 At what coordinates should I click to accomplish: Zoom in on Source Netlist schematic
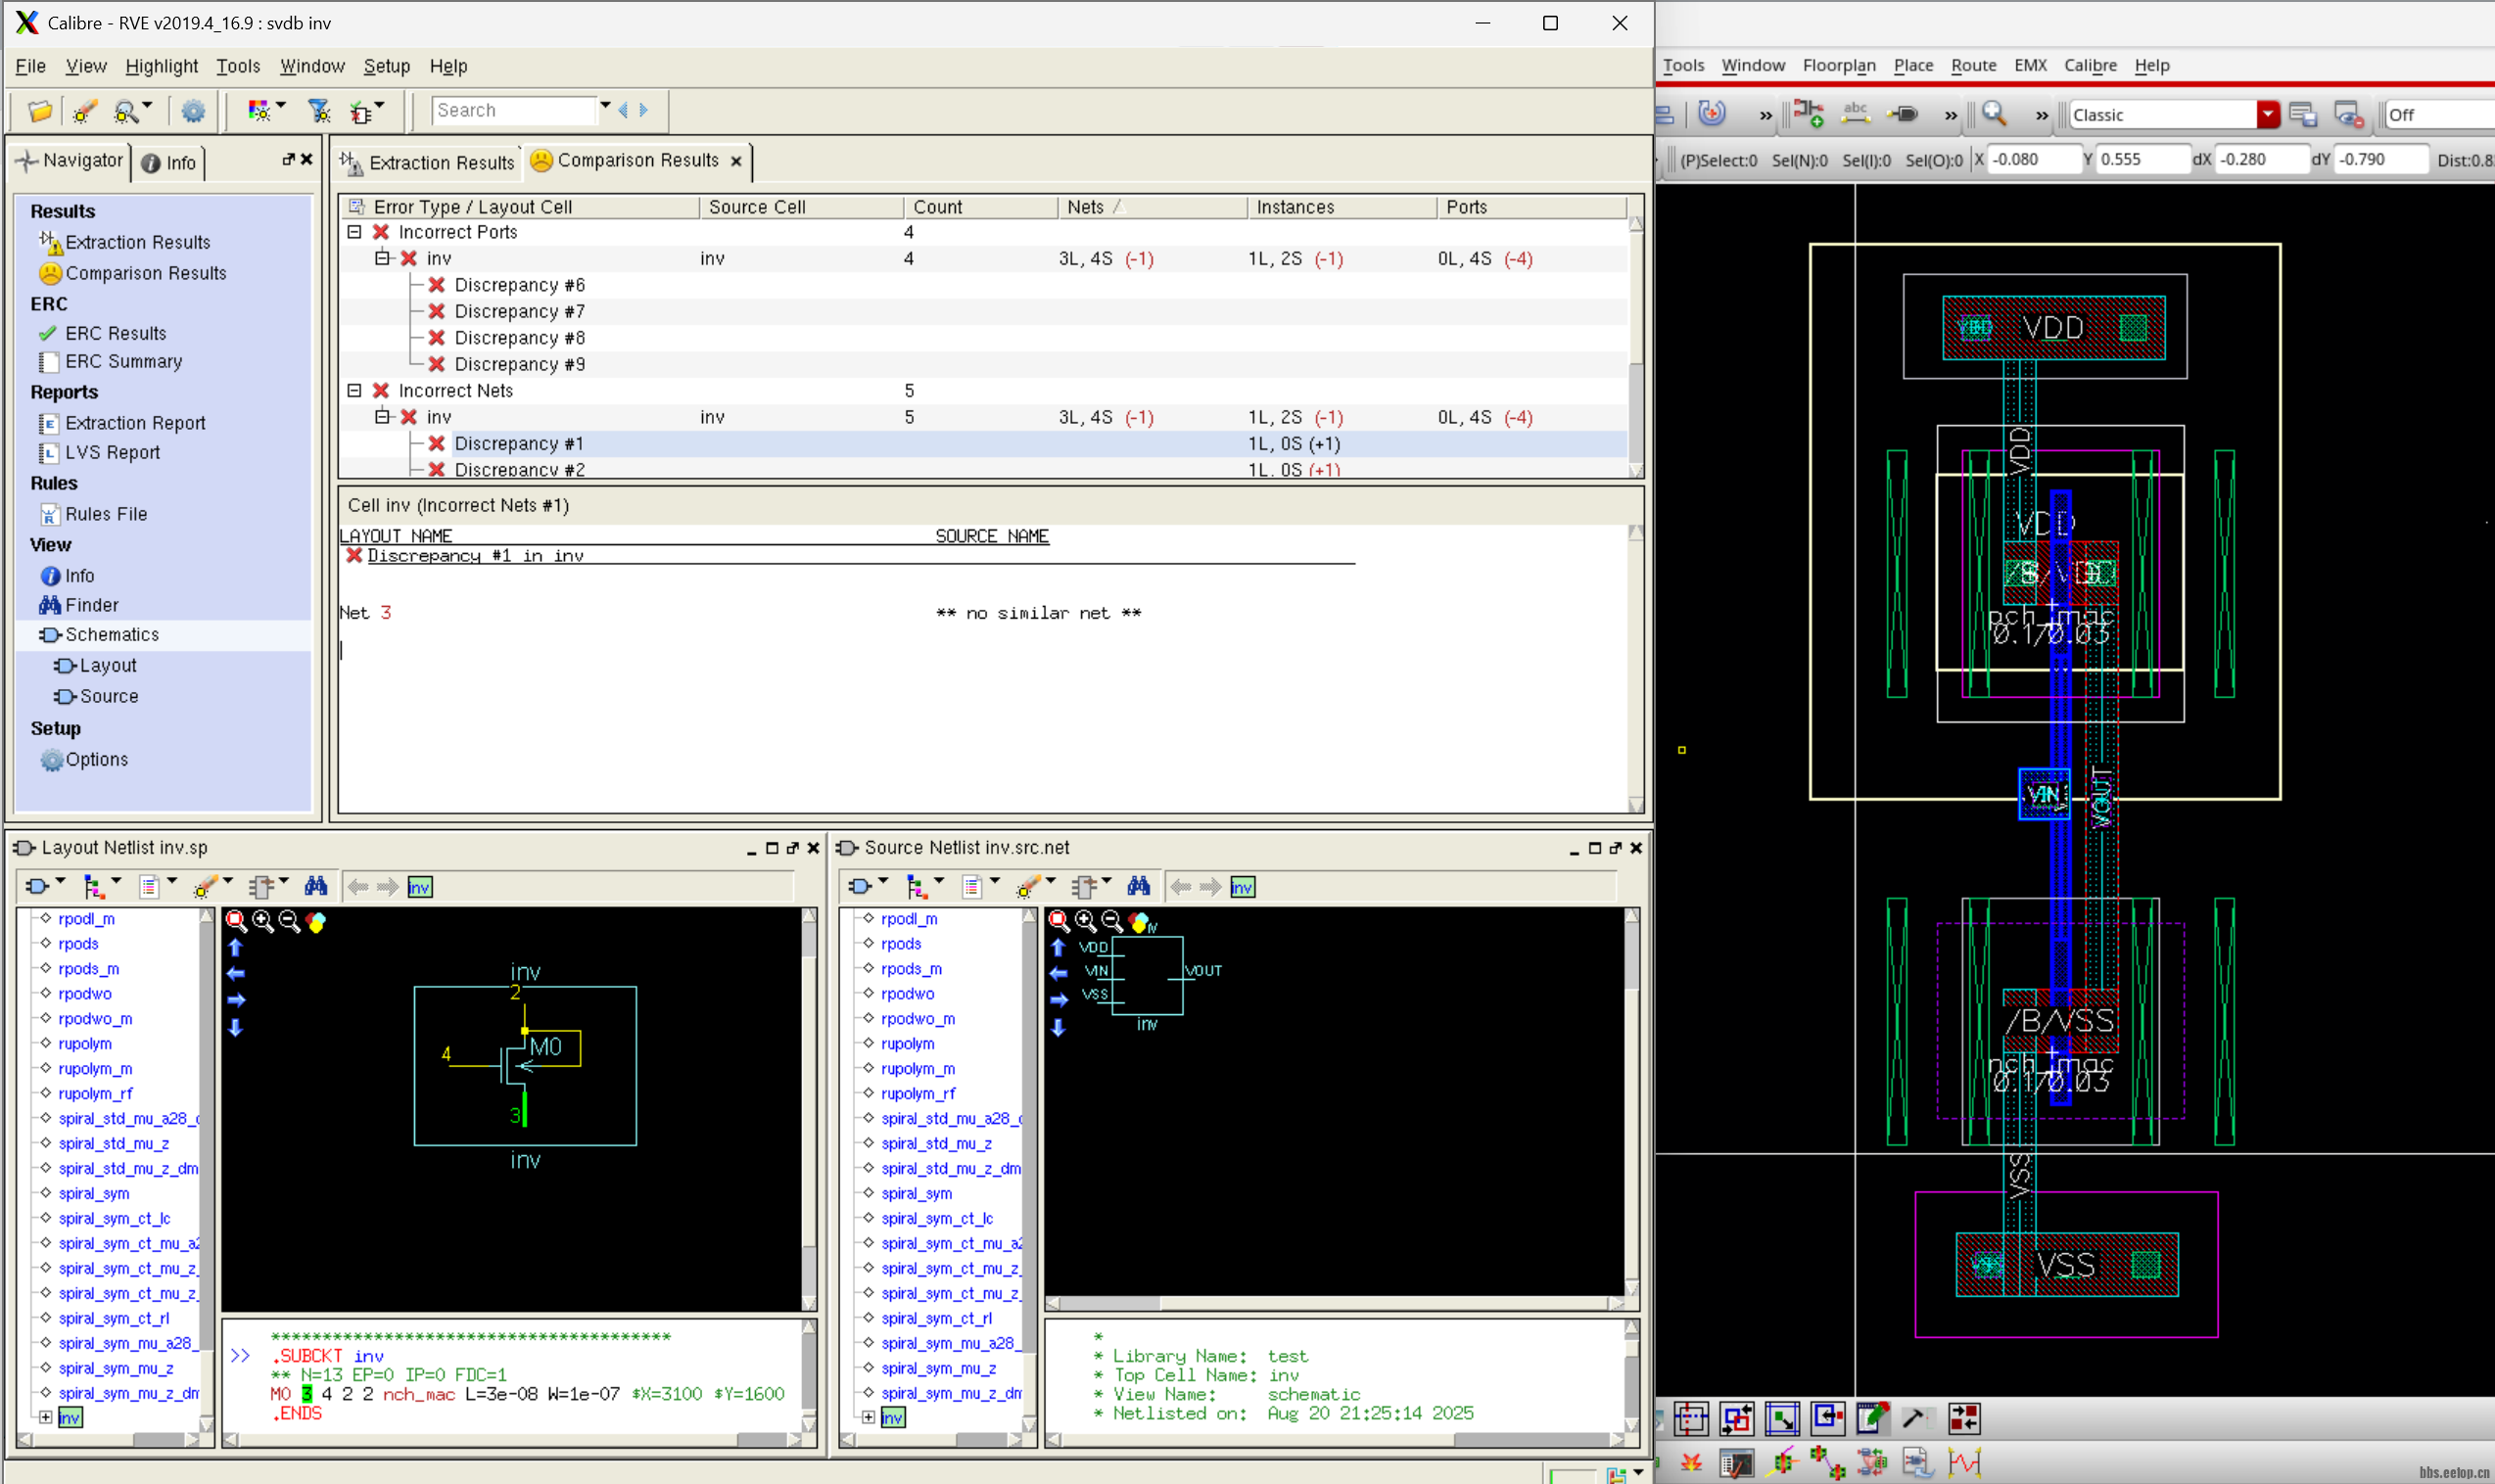click(1085, 921)
